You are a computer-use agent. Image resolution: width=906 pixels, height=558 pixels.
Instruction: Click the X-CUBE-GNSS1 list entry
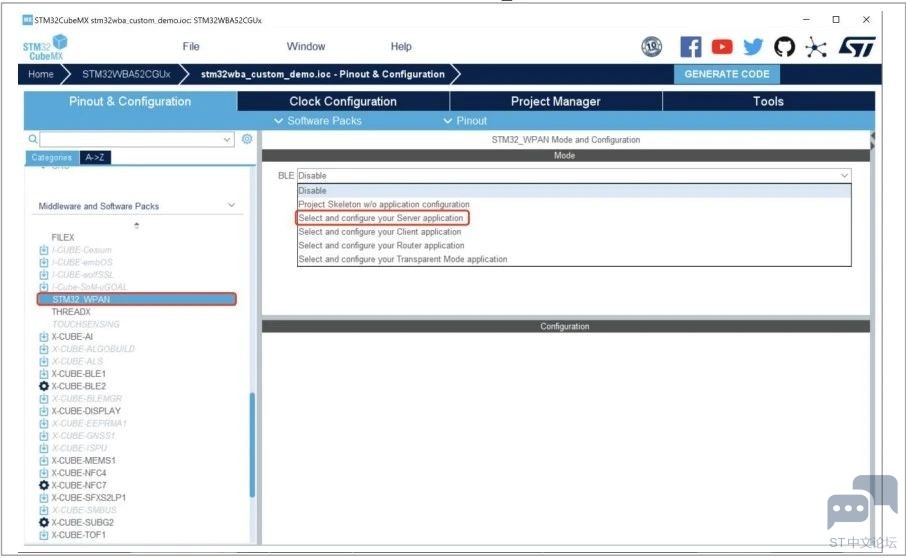(x=83, y=436)
